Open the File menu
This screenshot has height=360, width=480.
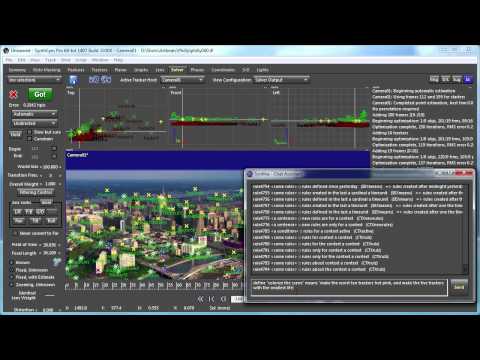coord(9,60)
